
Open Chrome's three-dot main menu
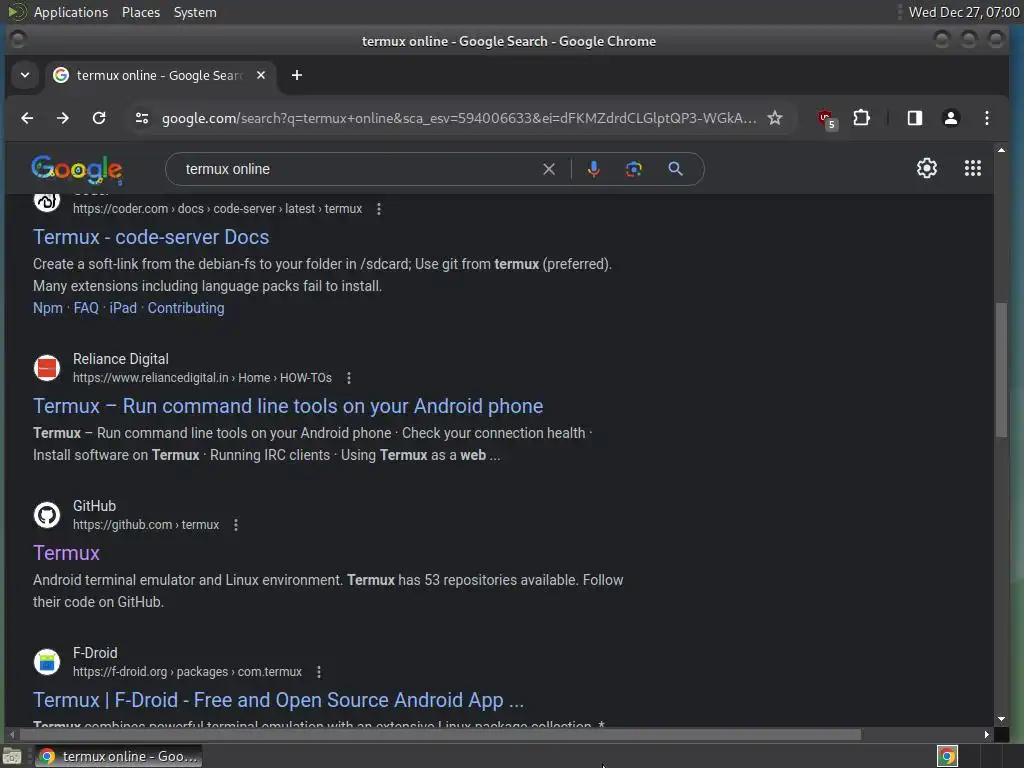[987, 118]
